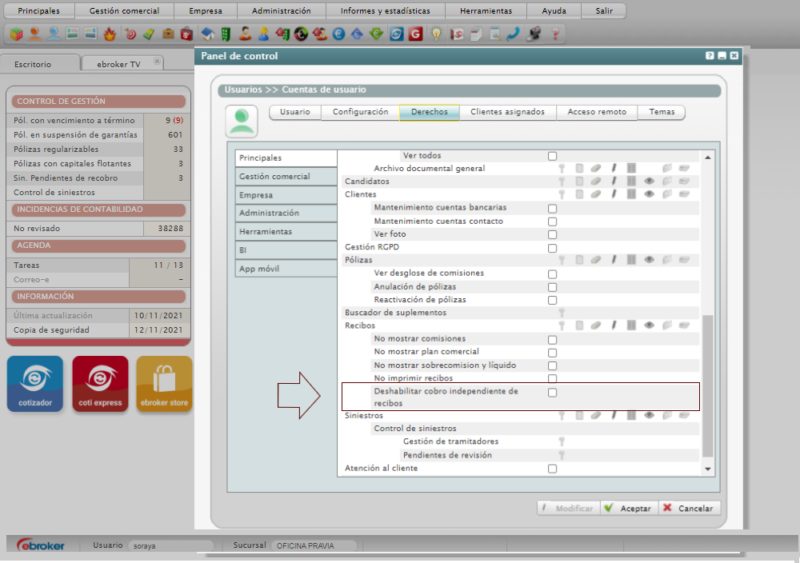Open the cotizador tile
Screen dimensions: 800x563
tap(35, 384)
